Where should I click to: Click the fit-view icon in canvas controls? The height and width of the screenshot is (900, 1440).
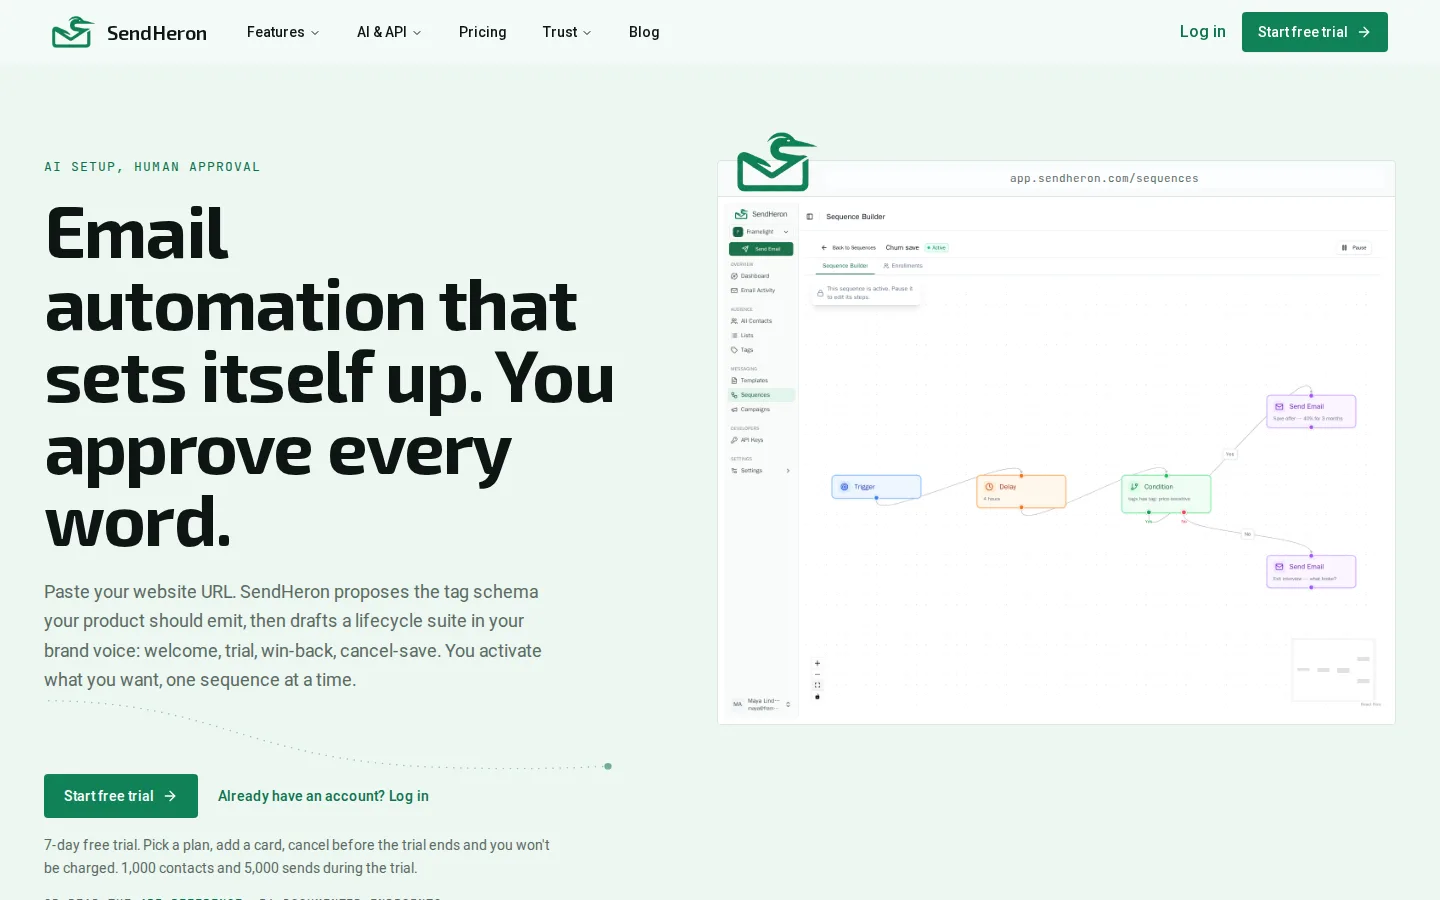[x=817, y=685]
